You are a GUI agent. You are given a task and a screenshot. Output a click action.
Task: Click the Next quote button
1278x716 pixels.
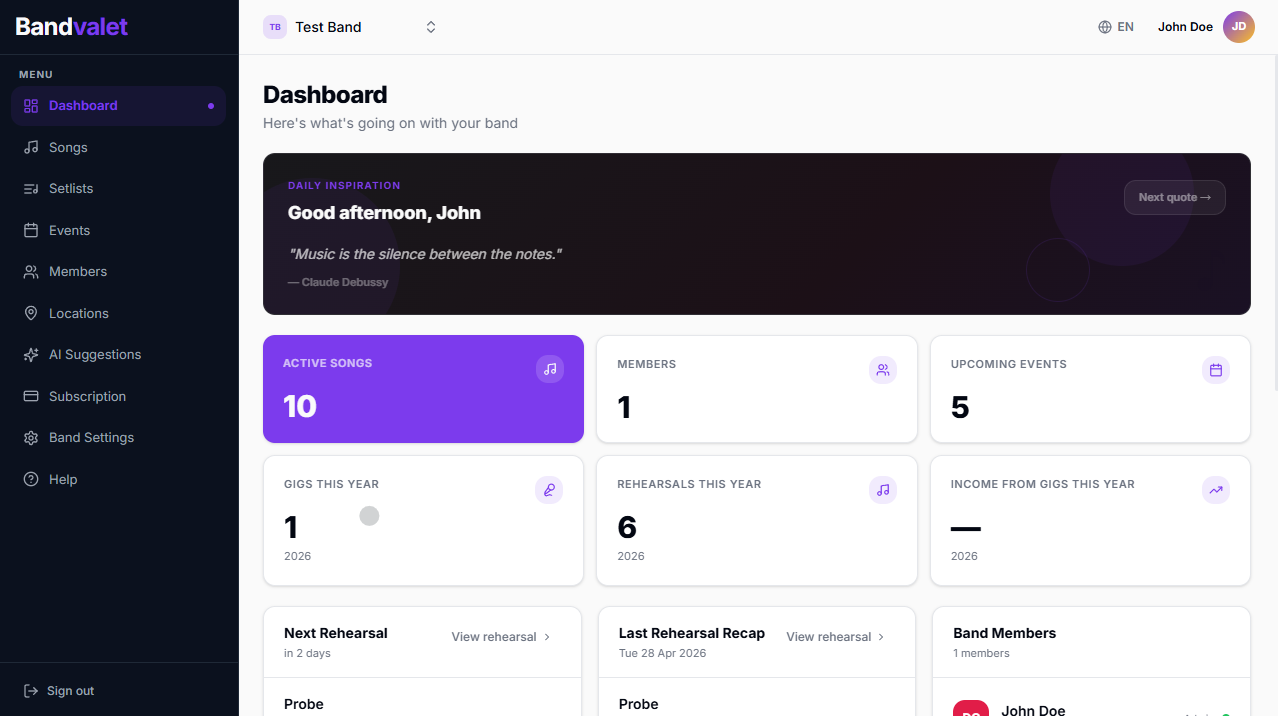tap(1175, 197)
